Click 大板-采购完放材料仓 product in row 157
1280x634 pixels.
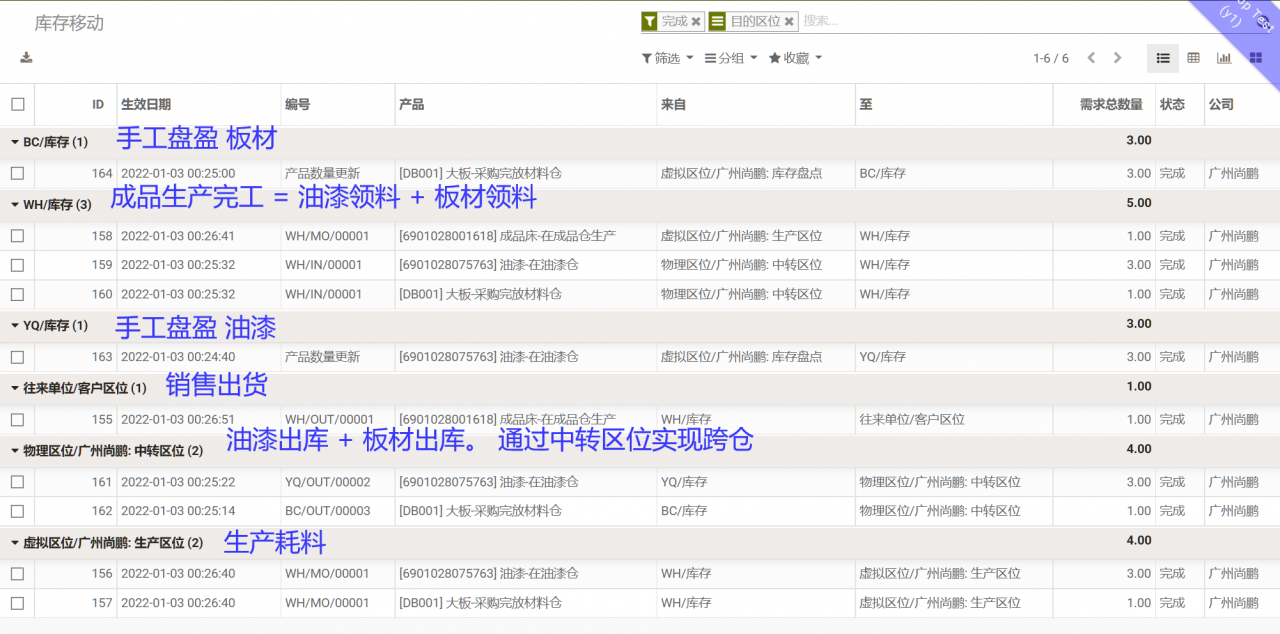pos(480,603)
